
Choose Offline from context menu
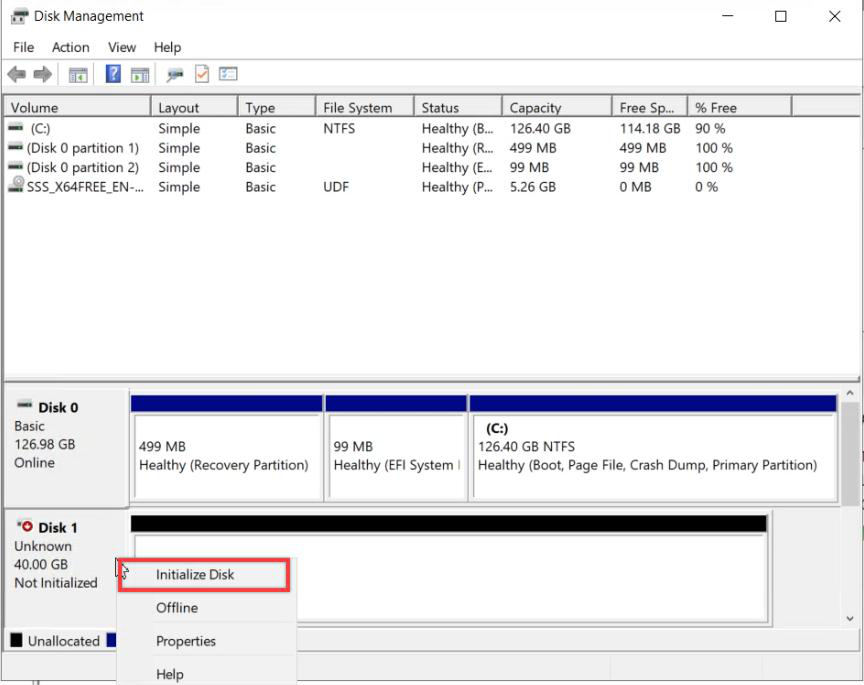[207, 608]
